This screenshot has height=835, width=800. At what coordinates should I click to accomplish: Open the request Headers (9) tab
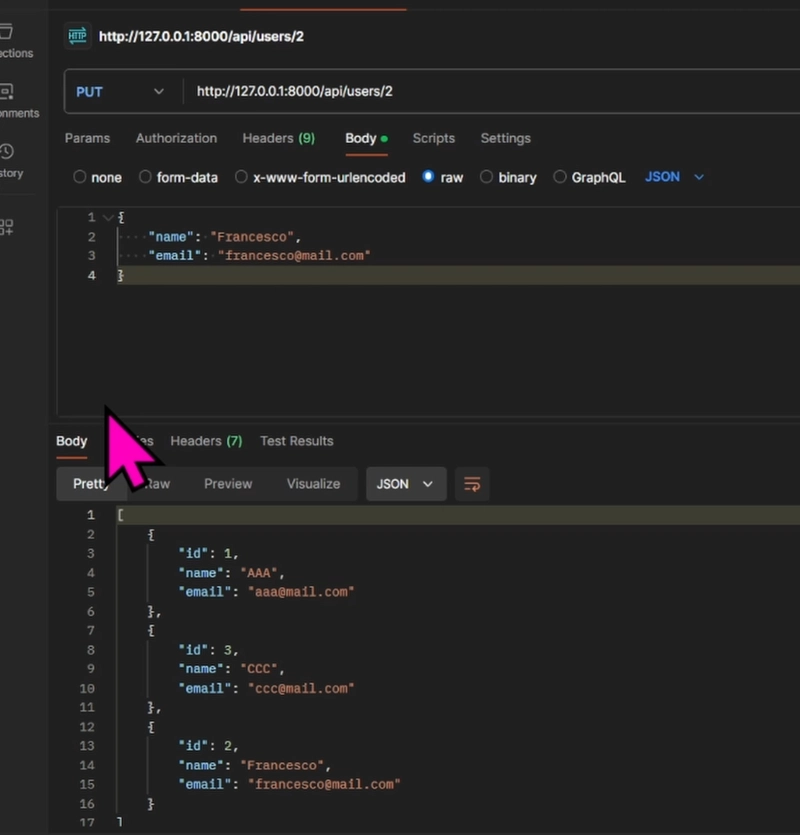[x=279, y=138]
